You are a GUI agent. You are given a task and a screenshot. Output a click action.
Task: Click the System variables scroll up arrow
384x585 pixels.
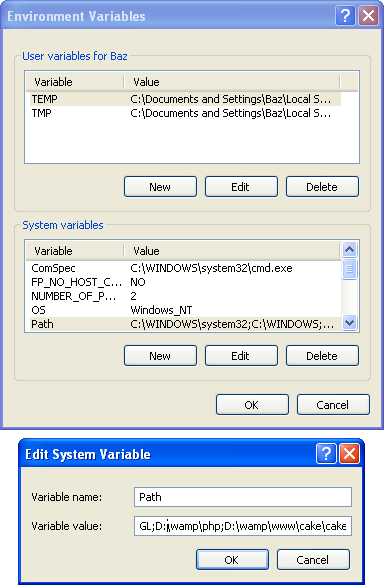[349, 249]
